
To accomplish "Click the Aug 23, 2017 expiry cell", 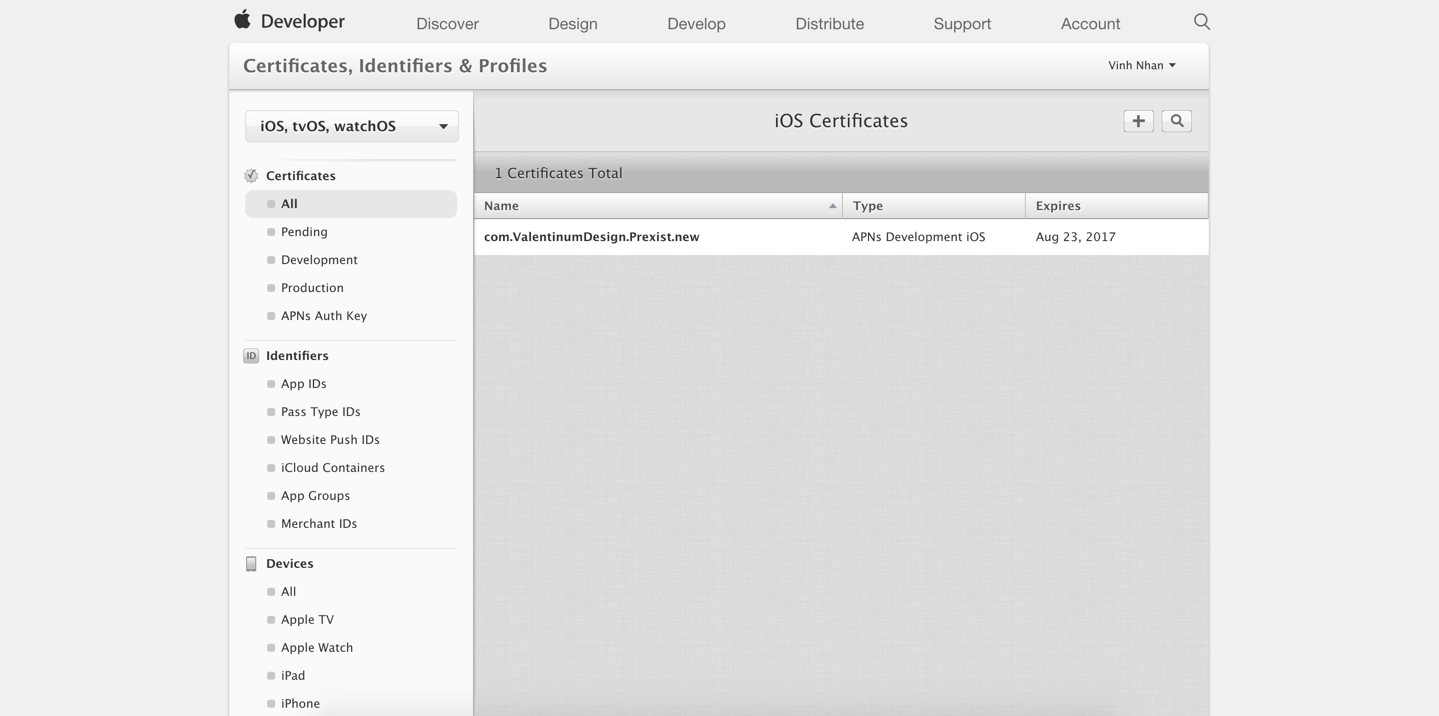I will [x=1076, y=237].
